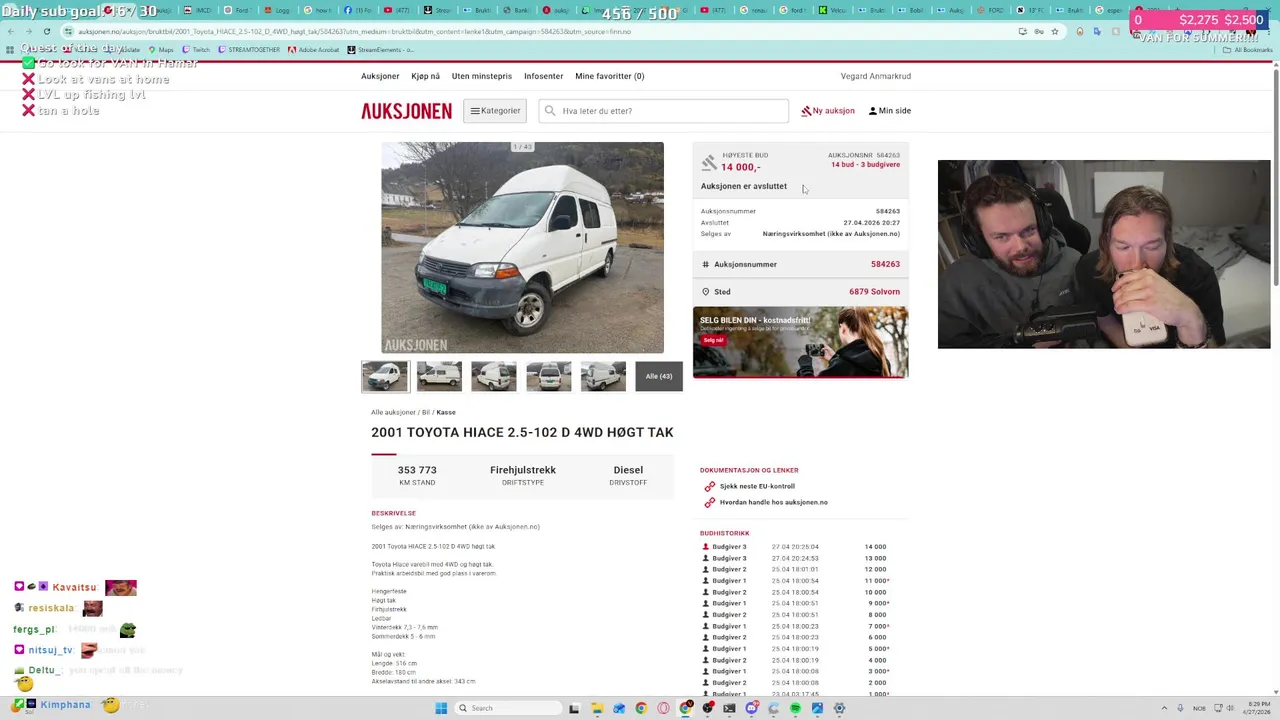Image resolution: width=1280 pixels, height=720 pixels.
Task: Click the 'Alle auksjoner' breadcrumb link
Action: [393, 412]
